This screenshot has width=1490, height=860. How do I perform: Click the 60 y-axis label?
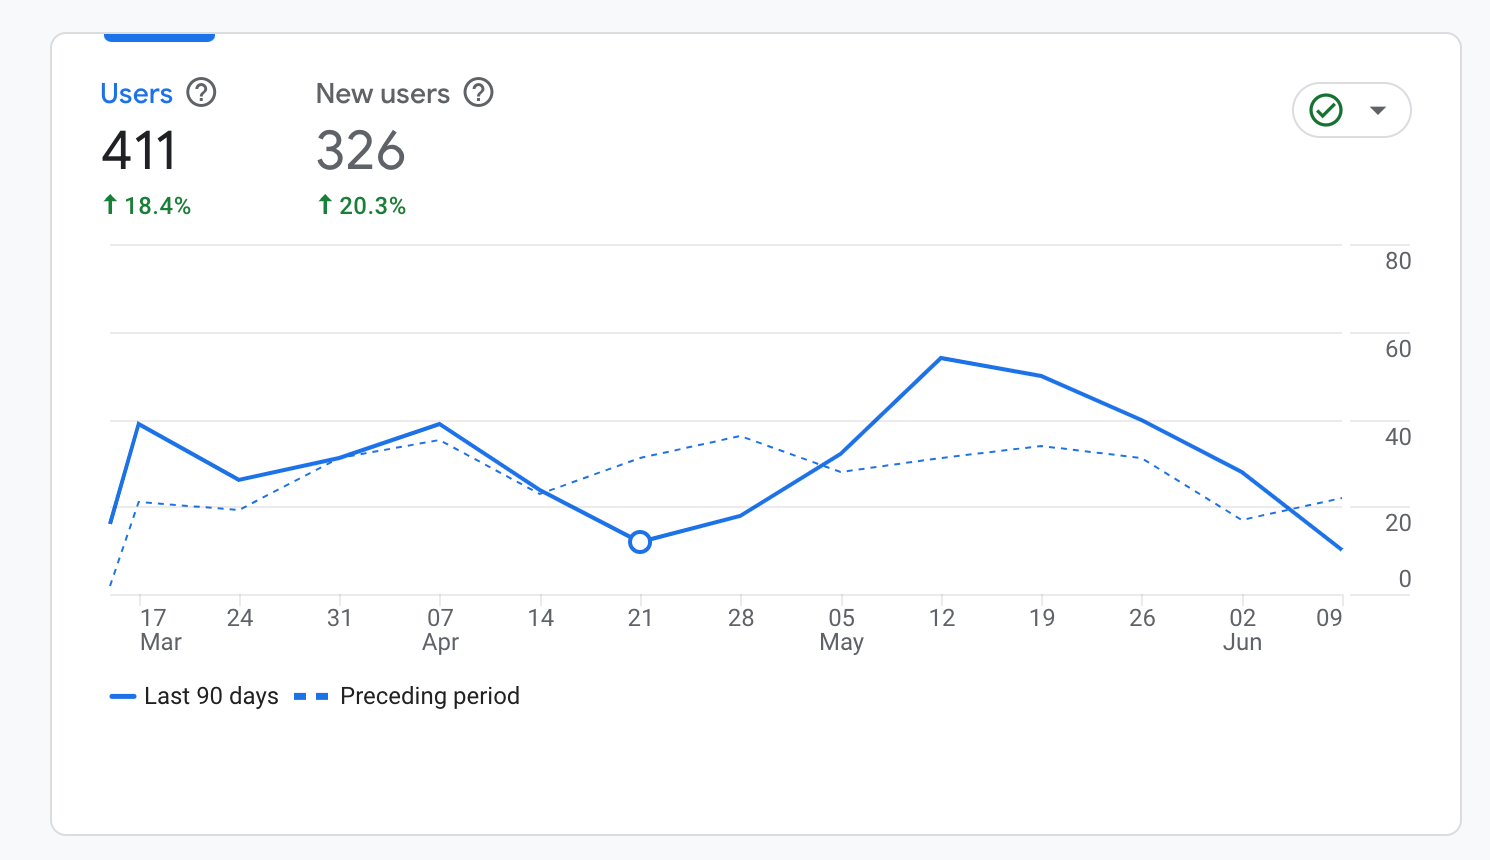[x=1398, y=349]
